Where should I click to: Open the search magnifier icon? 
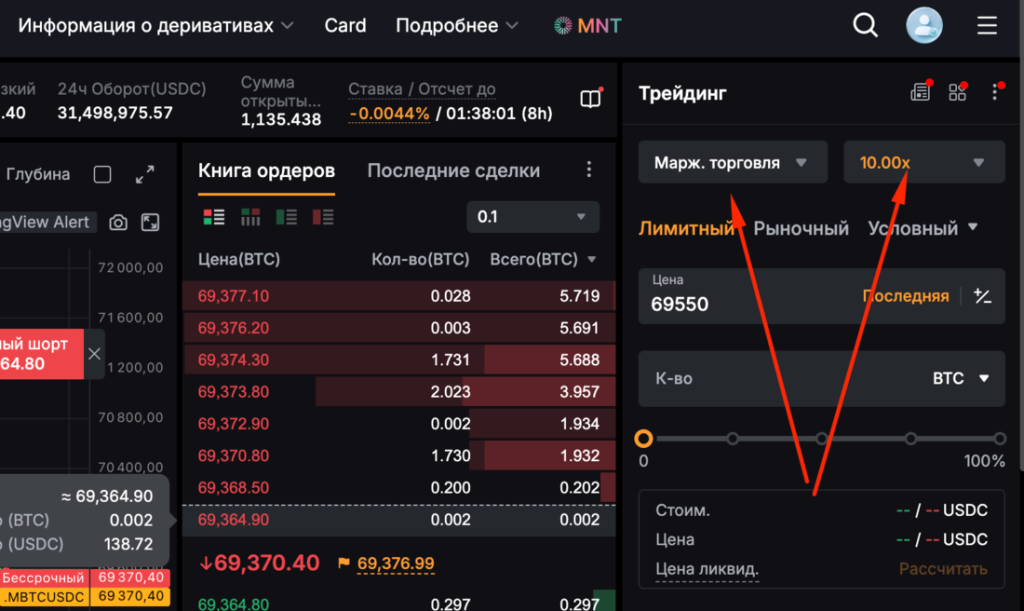coord(865,26)
